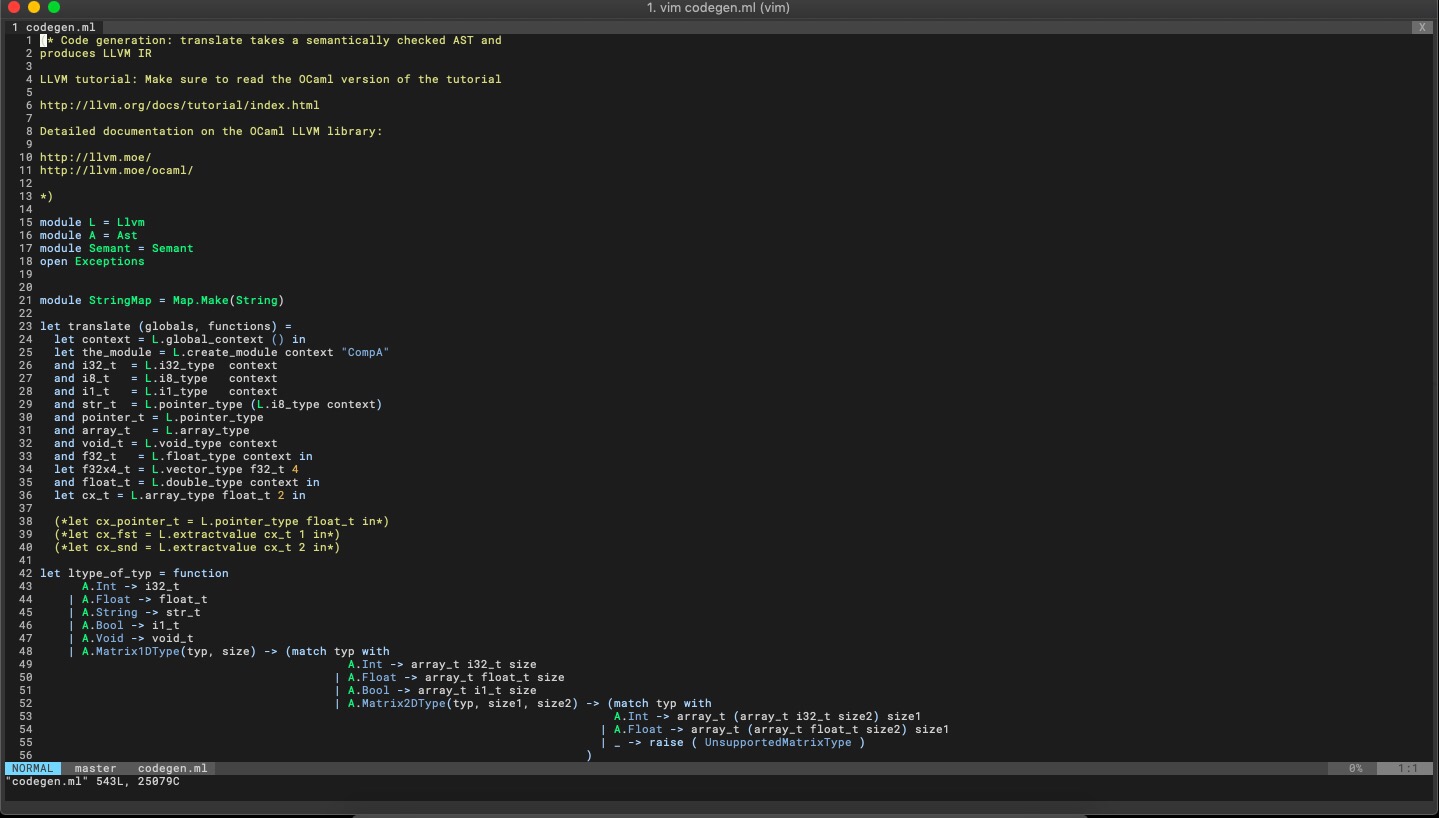Viewport: 1439px width, 818px height.
Task: Click "UnsupportedMatrixType" in the raise expression
Action: (x=777, y=742)
